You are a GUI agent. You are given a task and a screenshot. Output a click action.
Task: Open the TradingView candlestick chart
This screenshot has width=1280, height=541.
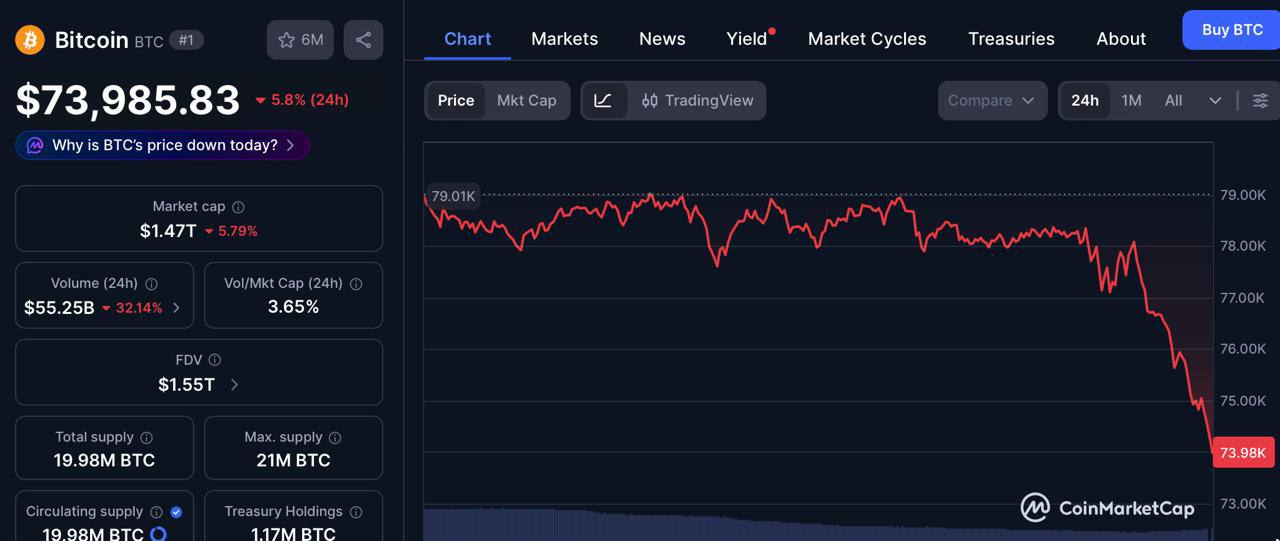tap(697, 101)
